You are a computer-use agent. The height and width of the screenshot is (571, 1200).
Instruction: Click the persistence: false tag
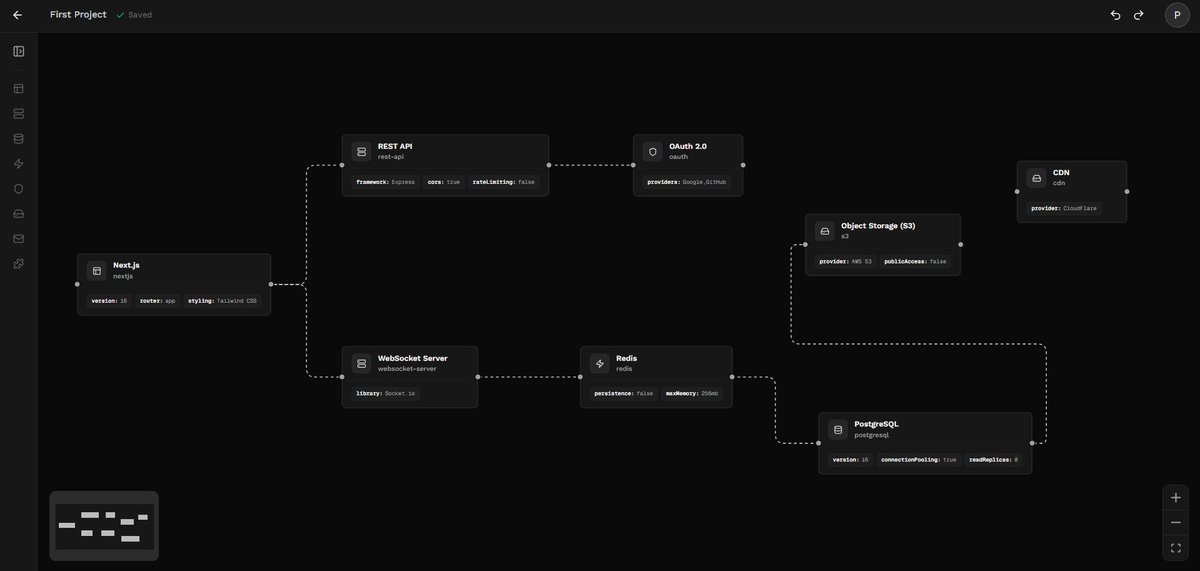(623, 393)
